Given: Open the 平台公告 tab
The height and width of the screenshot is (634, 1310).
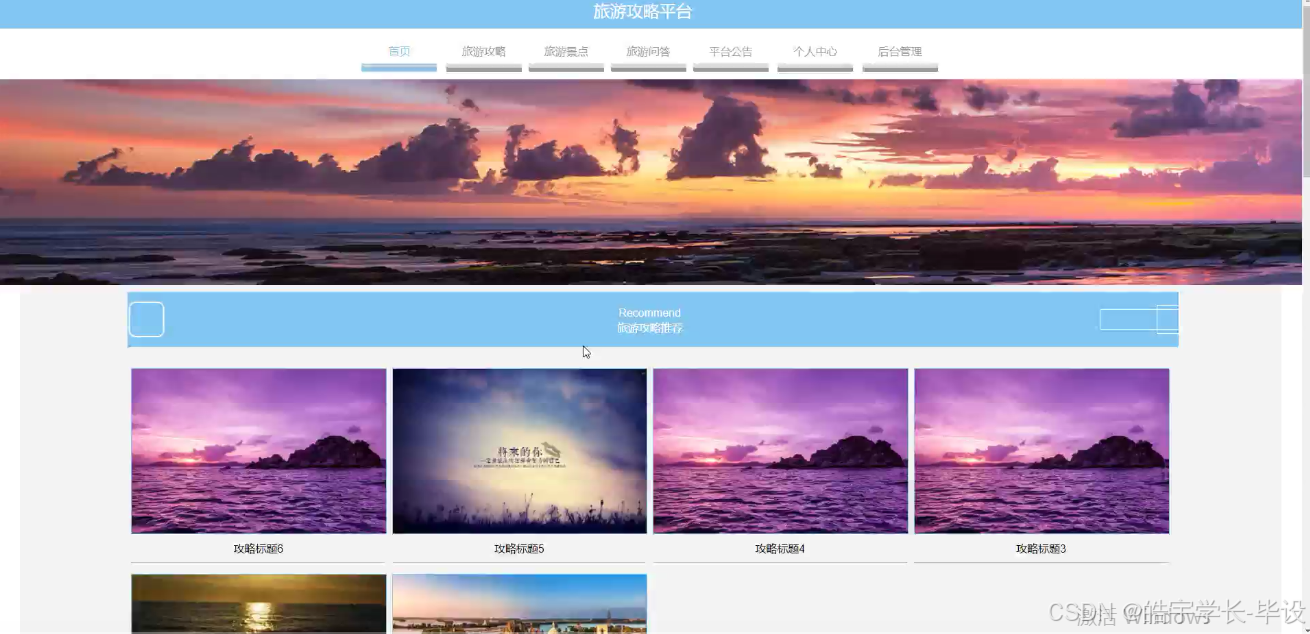Looking at the screenshot, I should pyautogui.click(x=731, y=52).
